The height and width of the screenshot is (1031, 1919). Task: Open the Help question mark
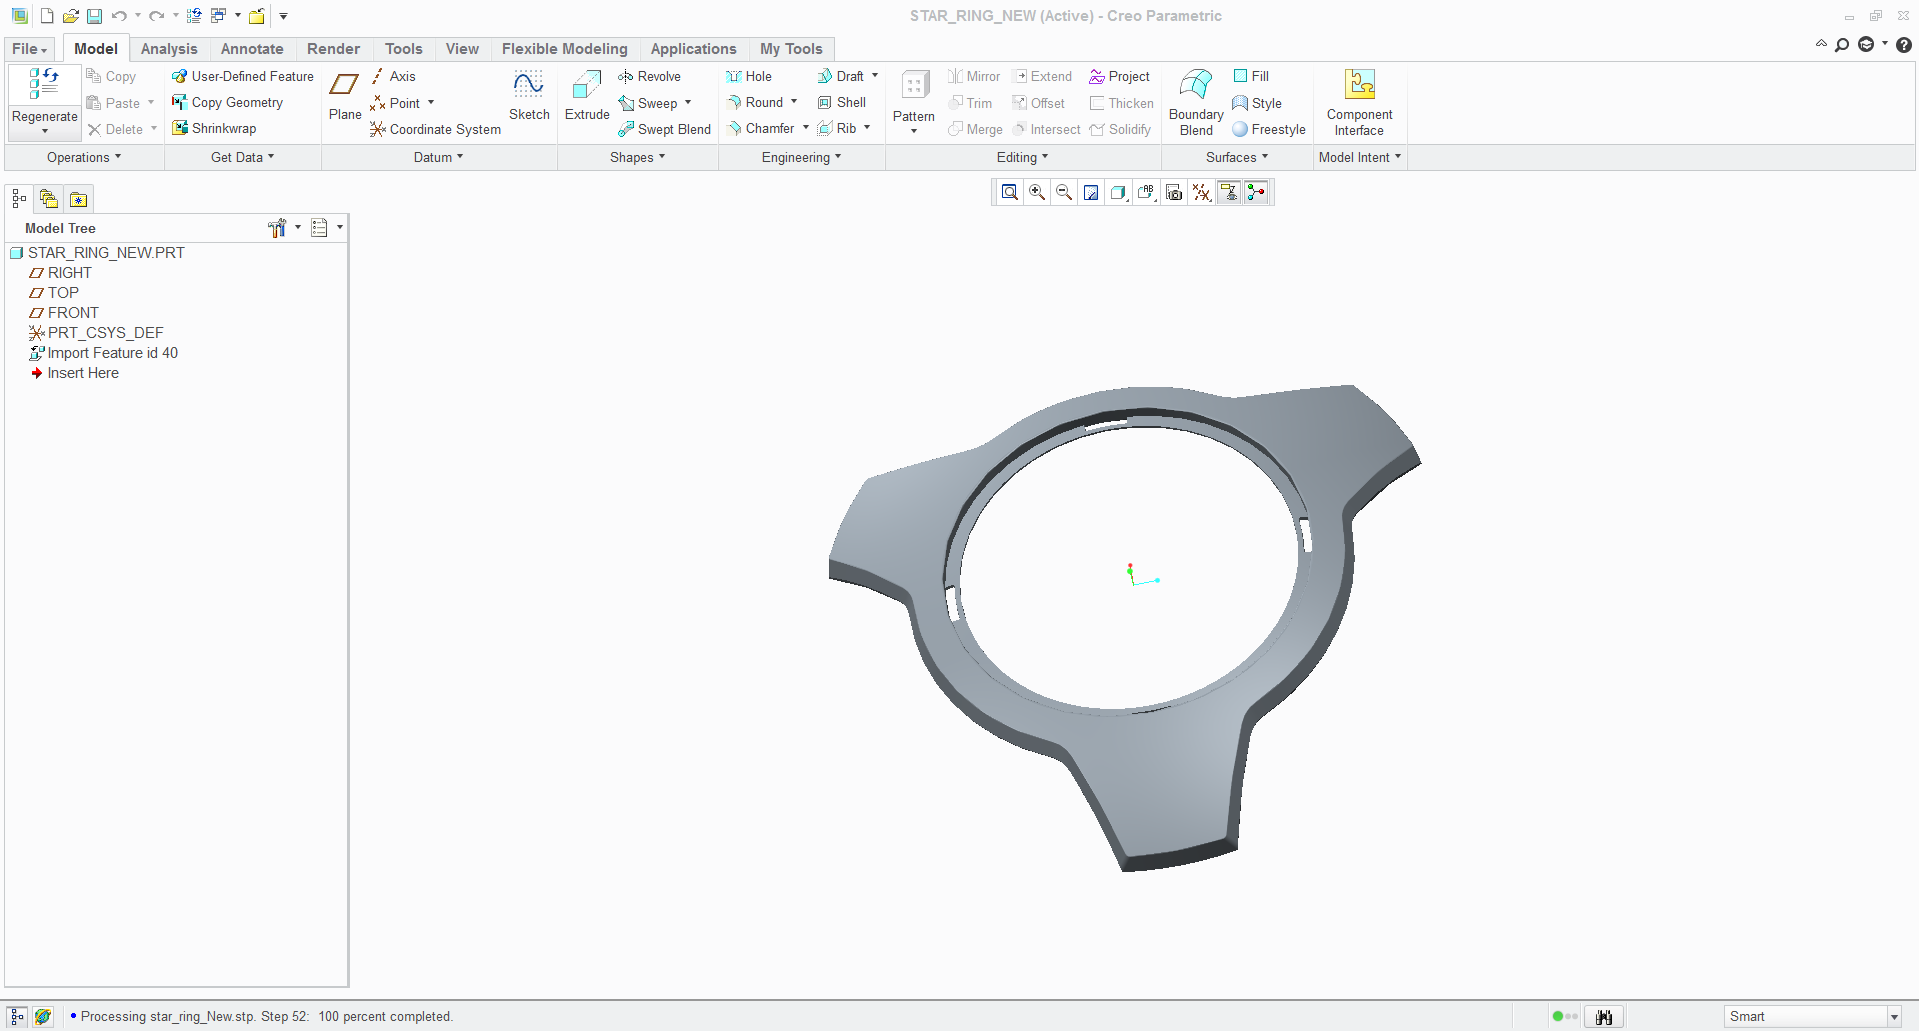[1904, 45]
